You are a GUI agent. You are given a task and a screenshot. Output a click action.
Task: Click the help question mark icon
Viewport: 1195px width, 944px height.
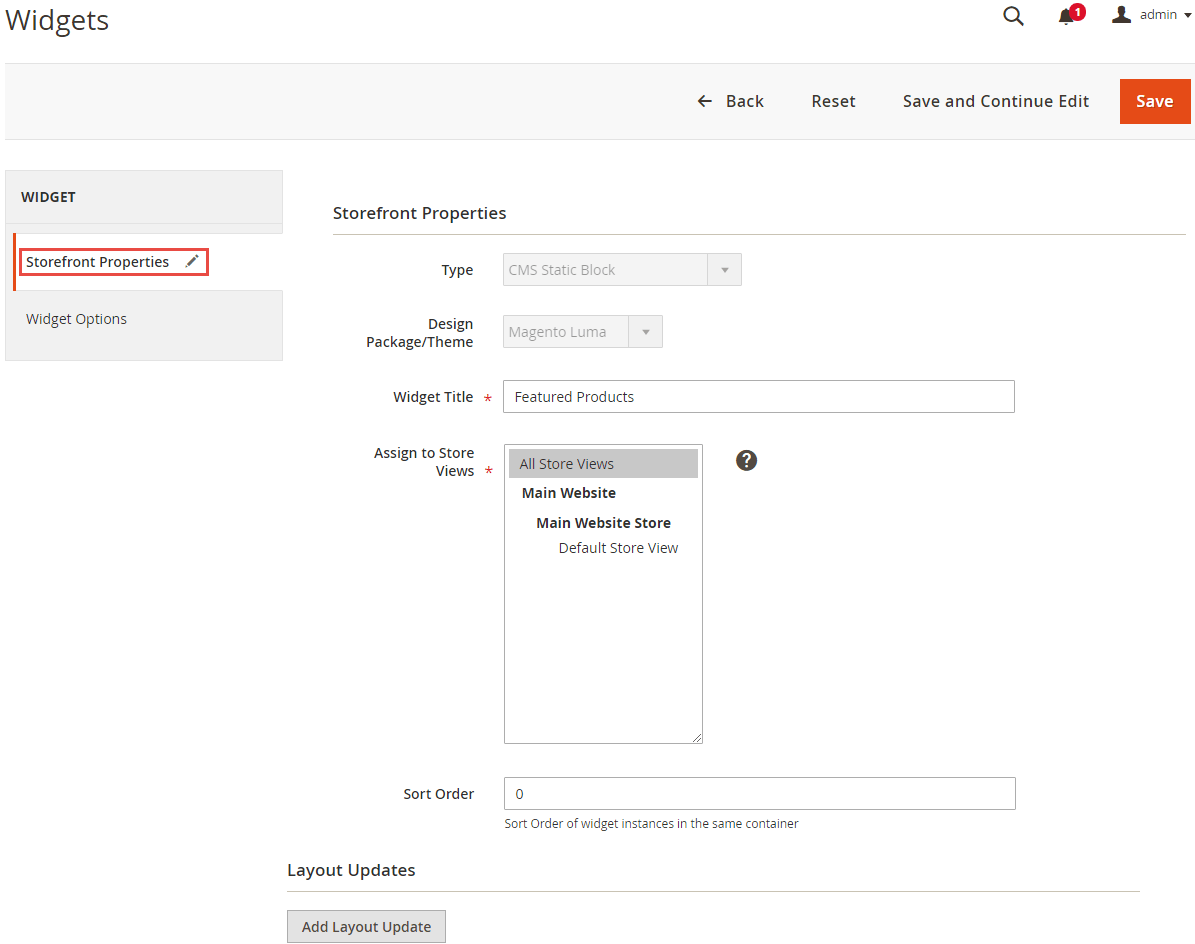(x=746, y=460)
